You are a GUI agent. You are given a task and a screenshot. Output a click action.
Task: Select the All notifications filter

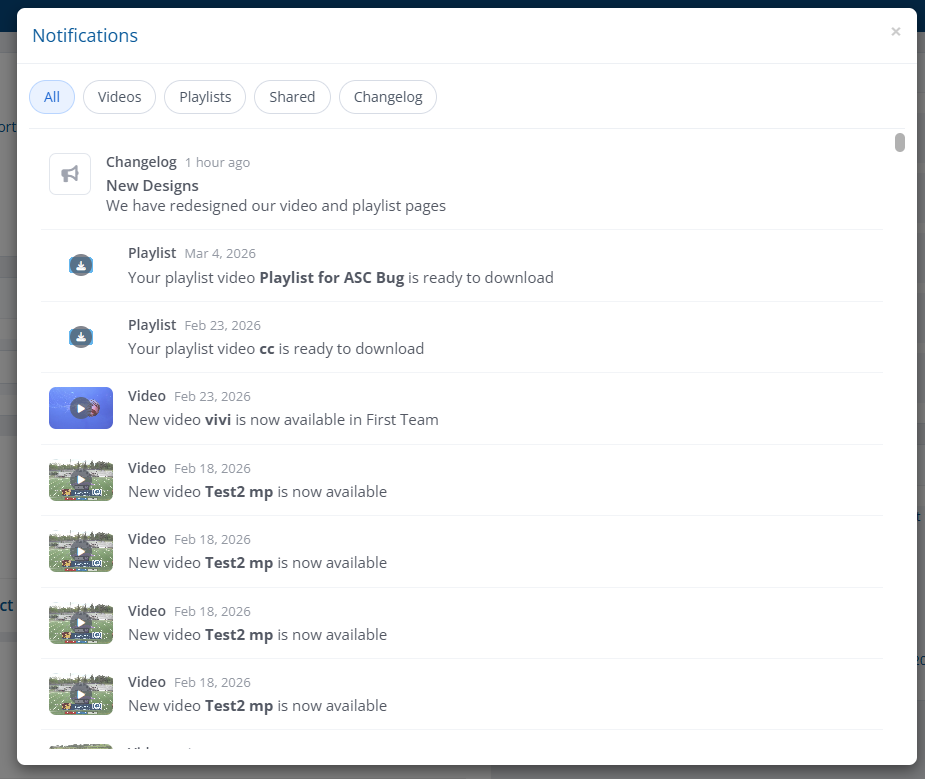[51, 97]
